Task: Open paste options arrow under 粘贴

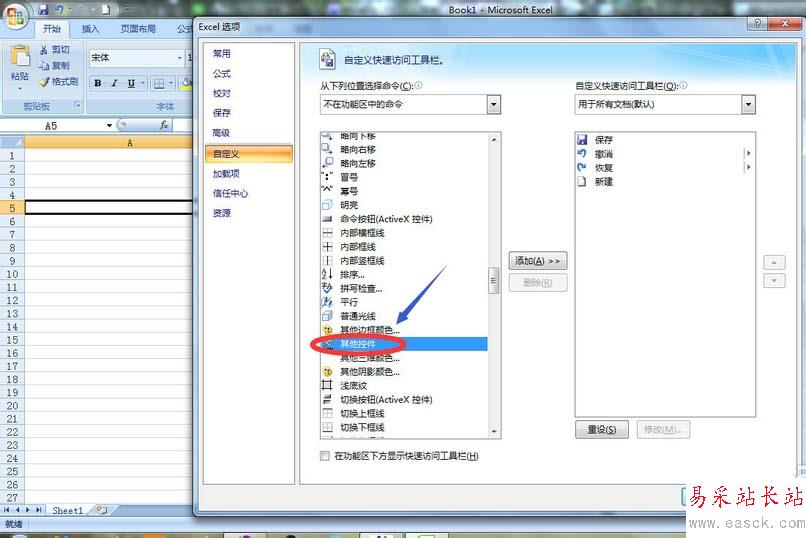Action: coord(20,88)
